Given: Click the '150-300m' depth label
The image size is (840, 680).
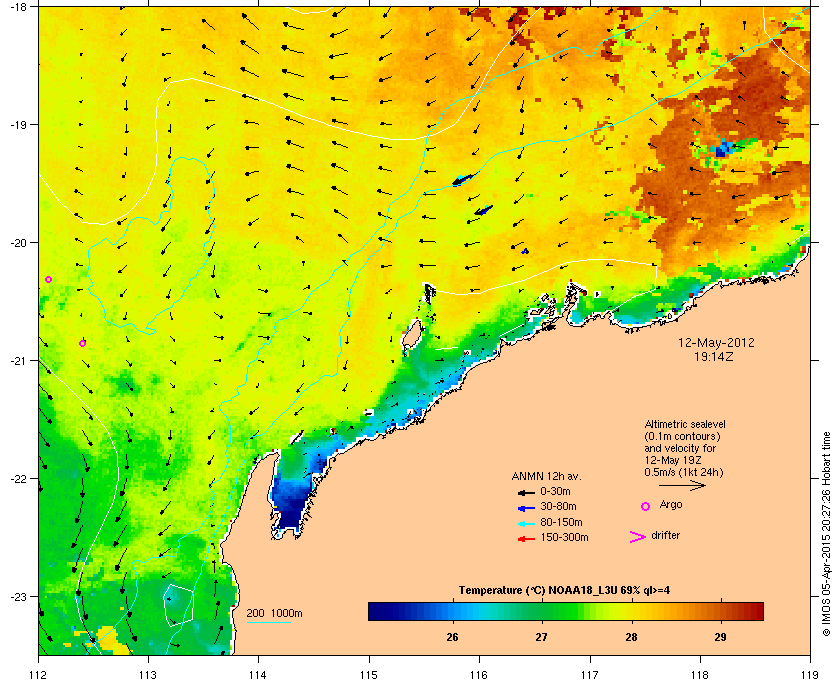Looking at the screenshot, I should pos(565,537).
